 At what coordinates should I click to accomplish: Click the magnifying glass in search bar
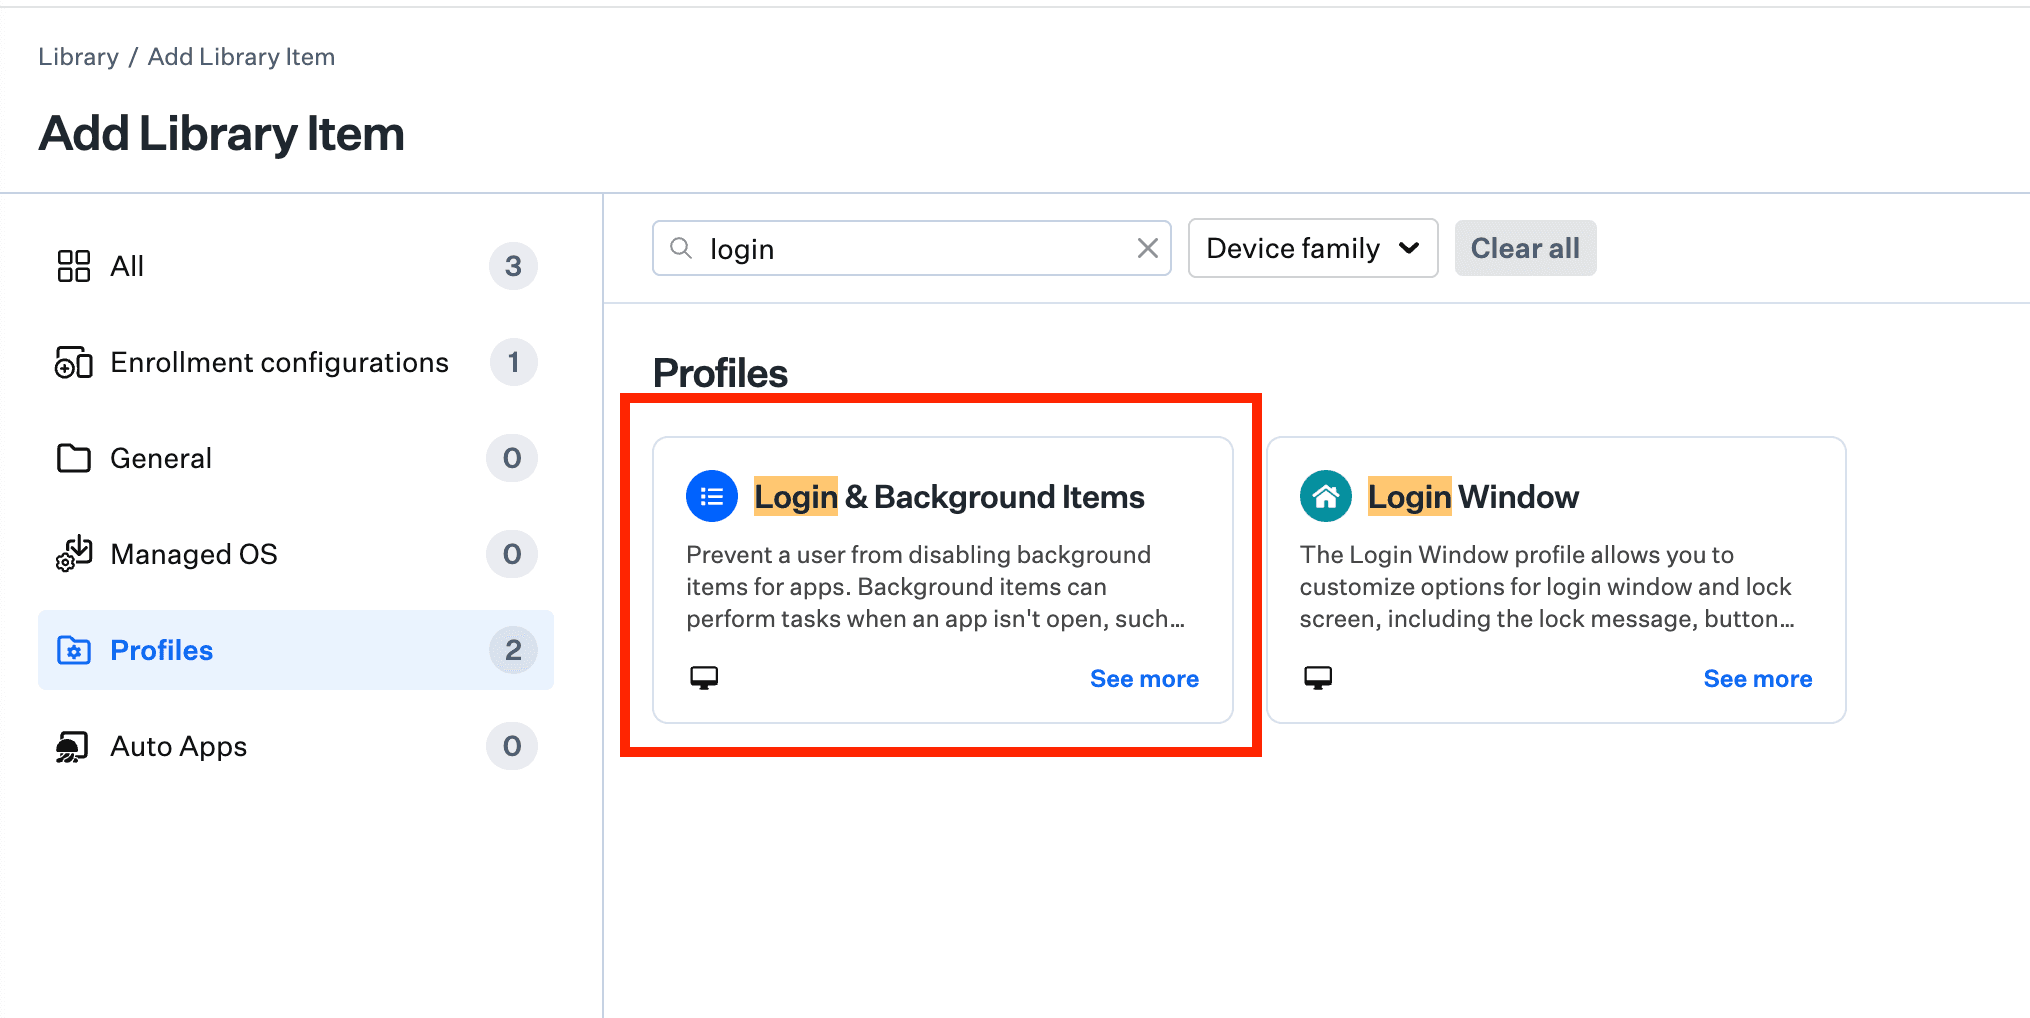coord(681,248)
